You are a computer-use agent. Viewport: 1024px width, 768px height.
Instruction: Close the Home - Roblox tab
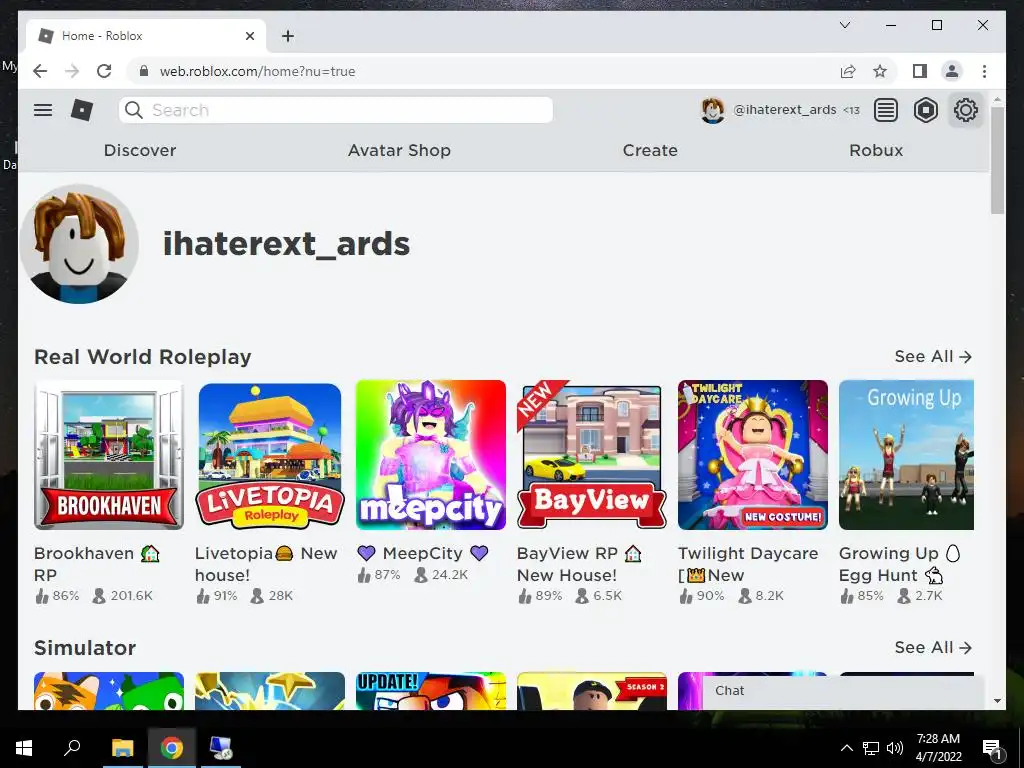coord(249,36)
